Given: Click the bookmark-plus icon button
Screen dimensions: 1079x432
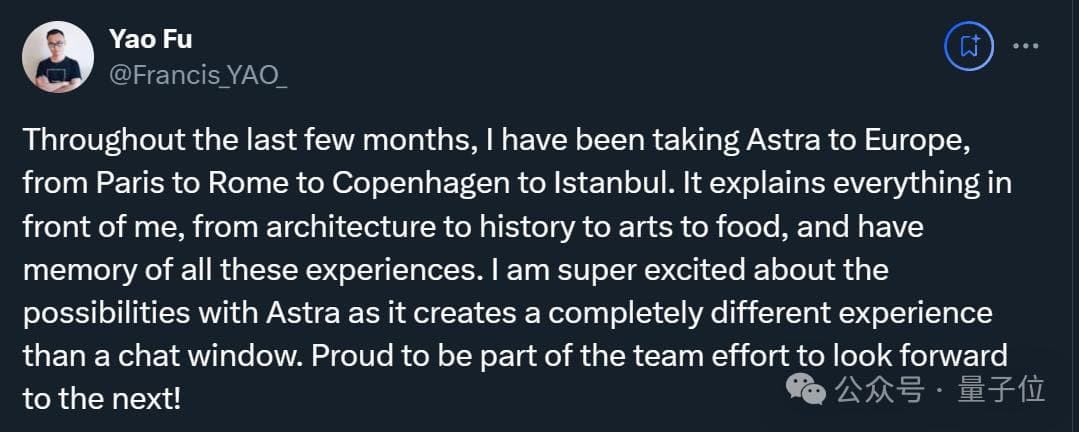Looking at the screenshot, I should click(x=968, y=46).
